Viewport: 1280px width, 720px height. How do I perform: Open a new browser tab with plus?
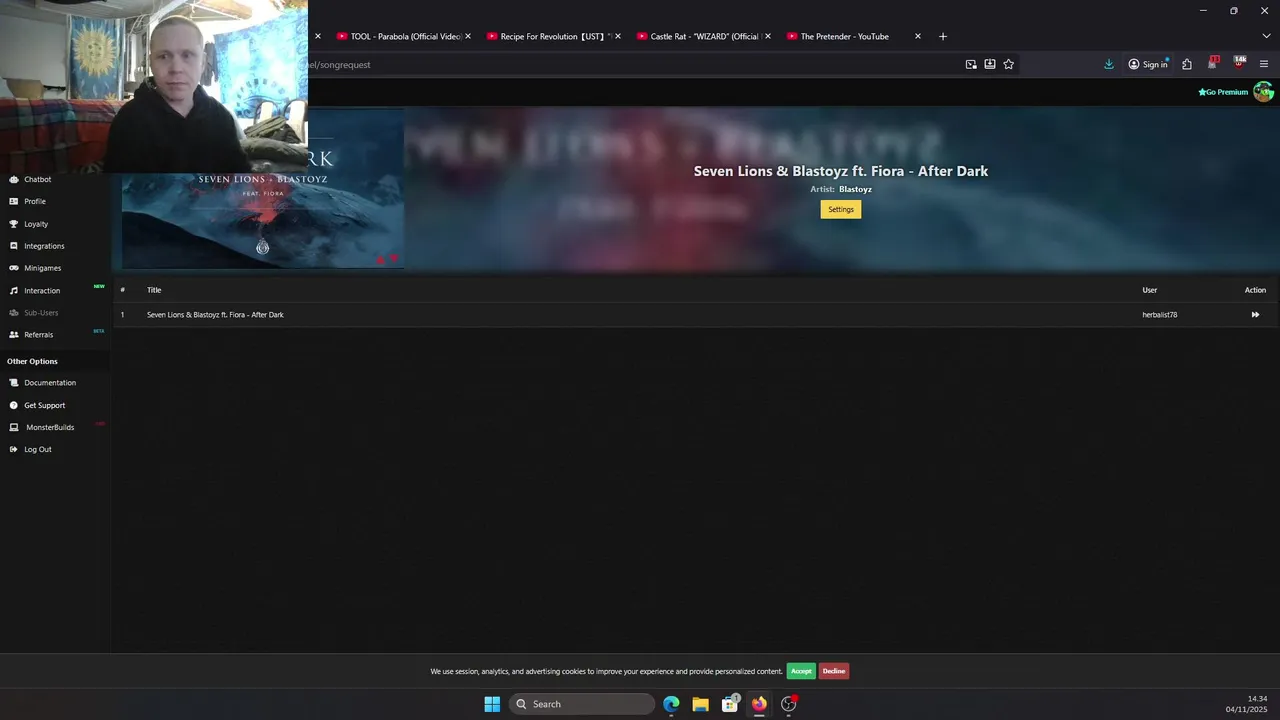pyautogui.click(x=943, y=36)
